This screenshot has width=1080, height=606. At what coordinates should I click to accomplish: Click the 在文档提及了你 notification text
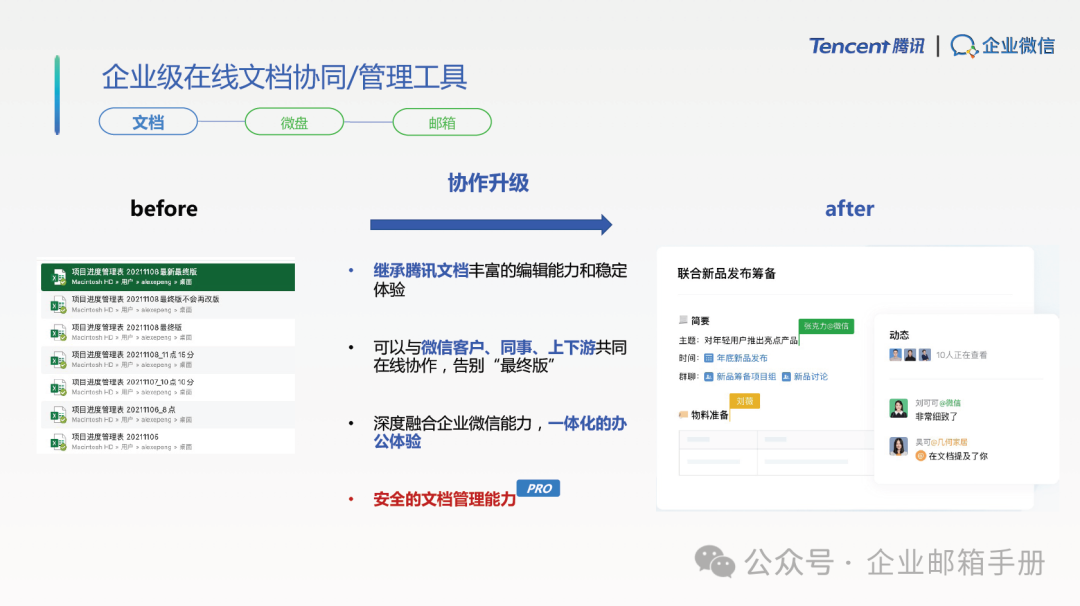click(958, 456)
